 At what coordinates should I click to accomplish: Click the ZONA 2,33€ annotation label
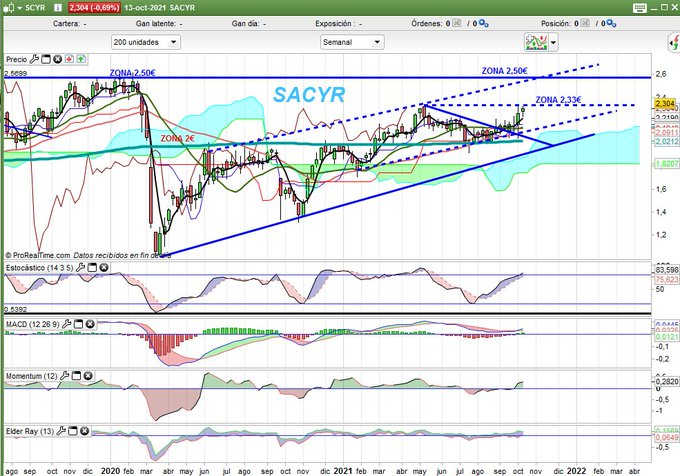click(558, 100)
